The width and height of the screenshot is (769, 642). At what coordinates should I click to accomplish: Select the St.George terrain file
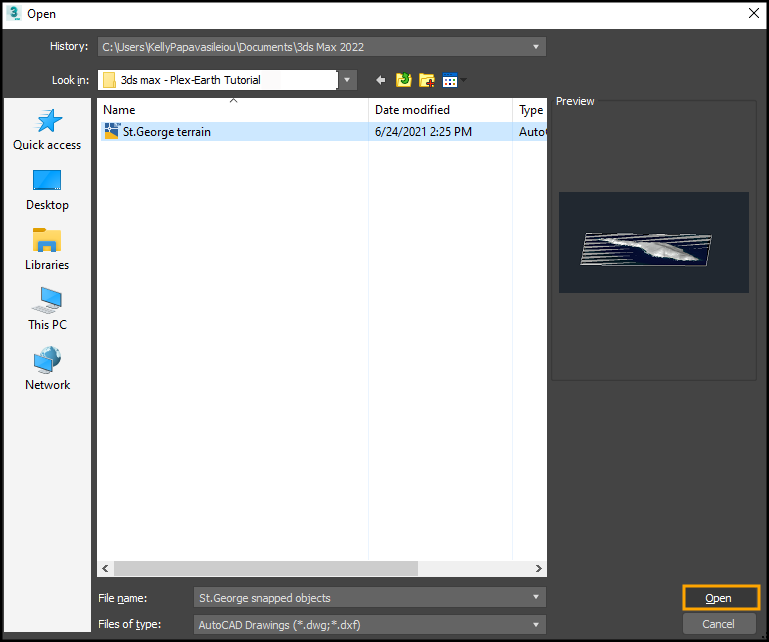pyautogui.click(x=166, y=132)
